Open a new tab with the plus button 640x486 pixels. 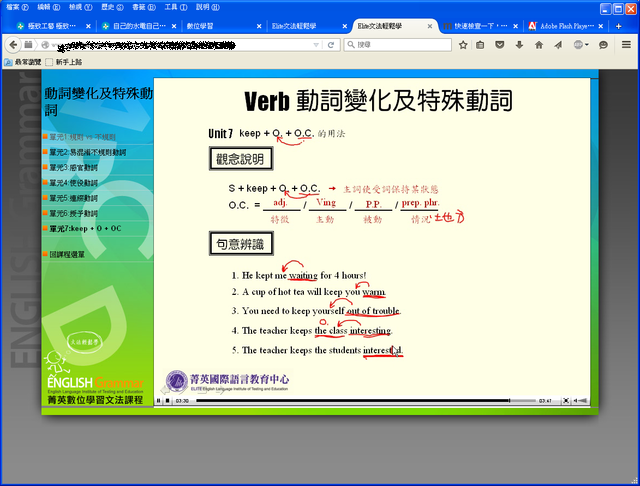pyautogui.click(x=618, y=26)
